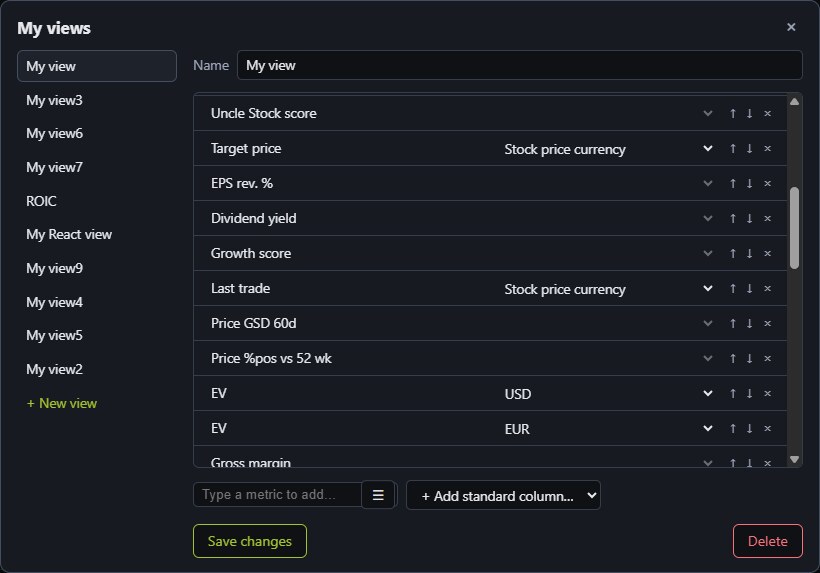Image resolution: width=820 pixels, height=573 pixels.
Task: Move Dividend yield column down
Action: point(749,219)
